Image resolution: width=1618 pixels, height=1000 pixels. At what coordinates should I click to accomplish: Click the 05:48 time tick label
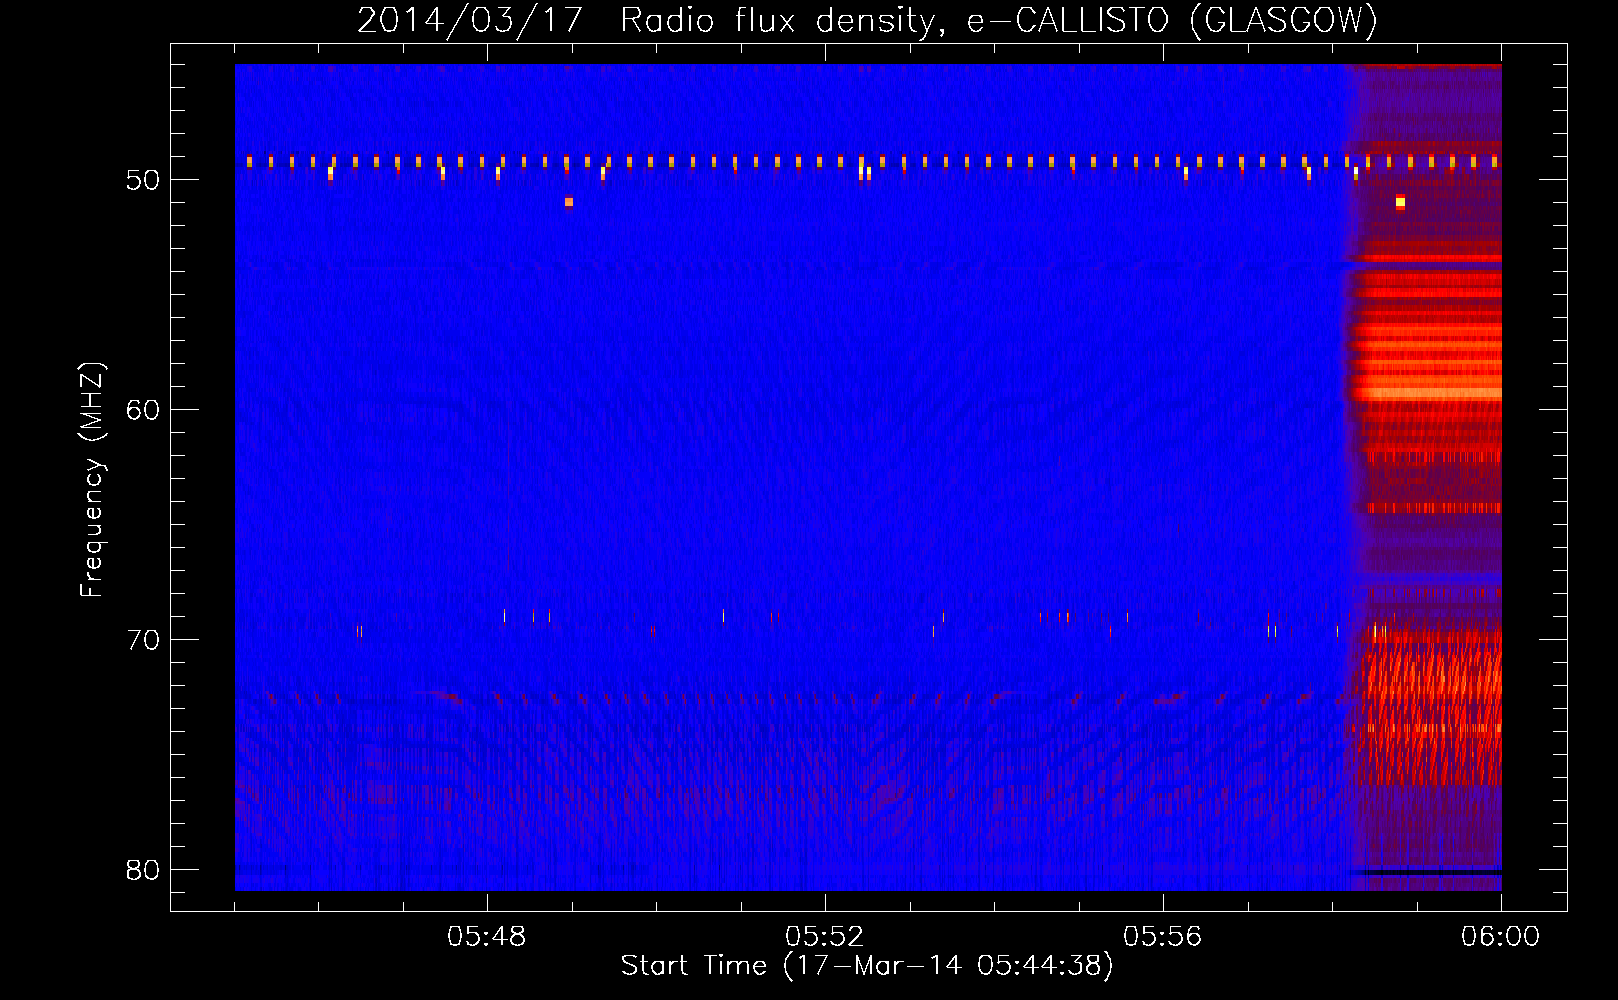(x=487, y=937)
